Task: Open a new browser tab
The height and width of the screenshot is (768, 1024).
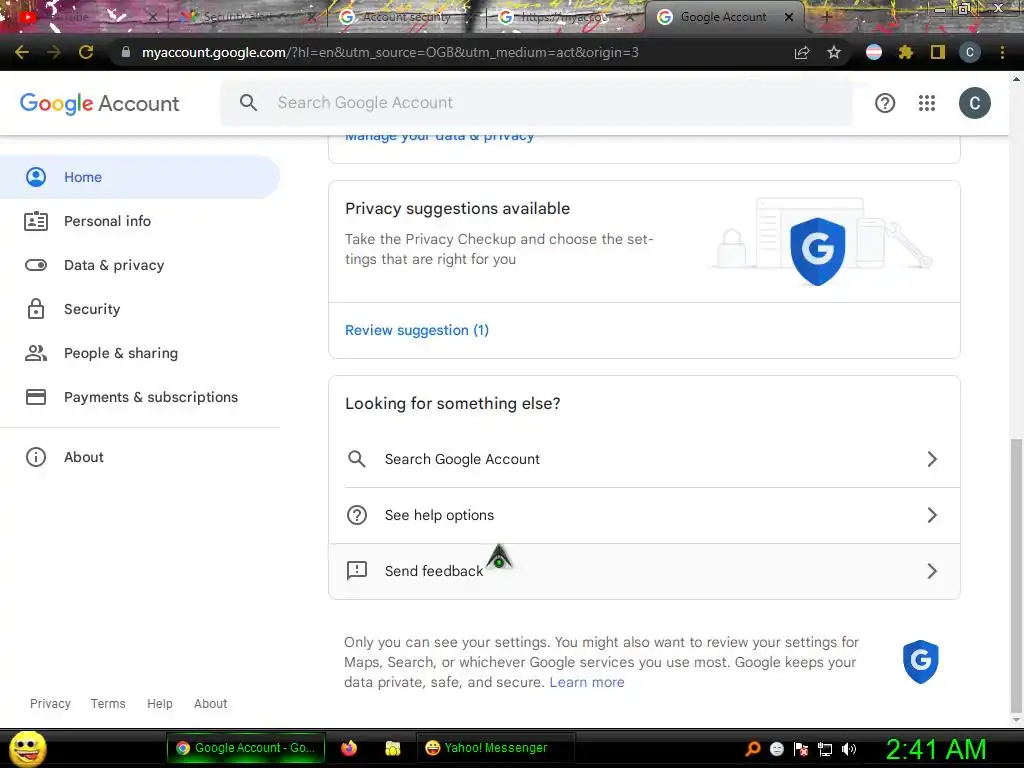Action: (x=826, y=17)
